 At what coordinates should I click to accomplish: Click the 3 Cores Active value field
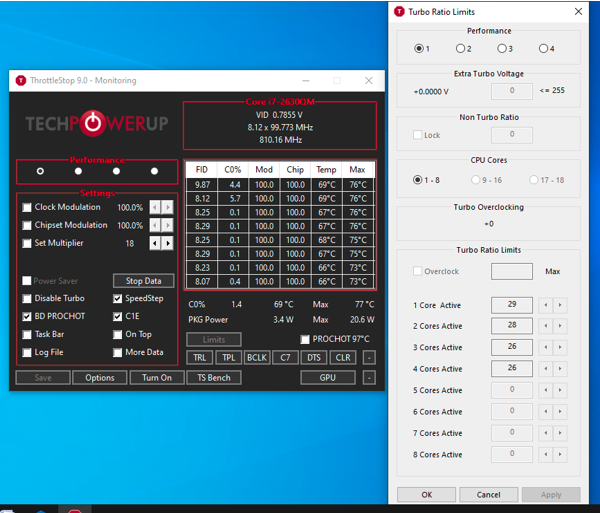pos(512,347)
